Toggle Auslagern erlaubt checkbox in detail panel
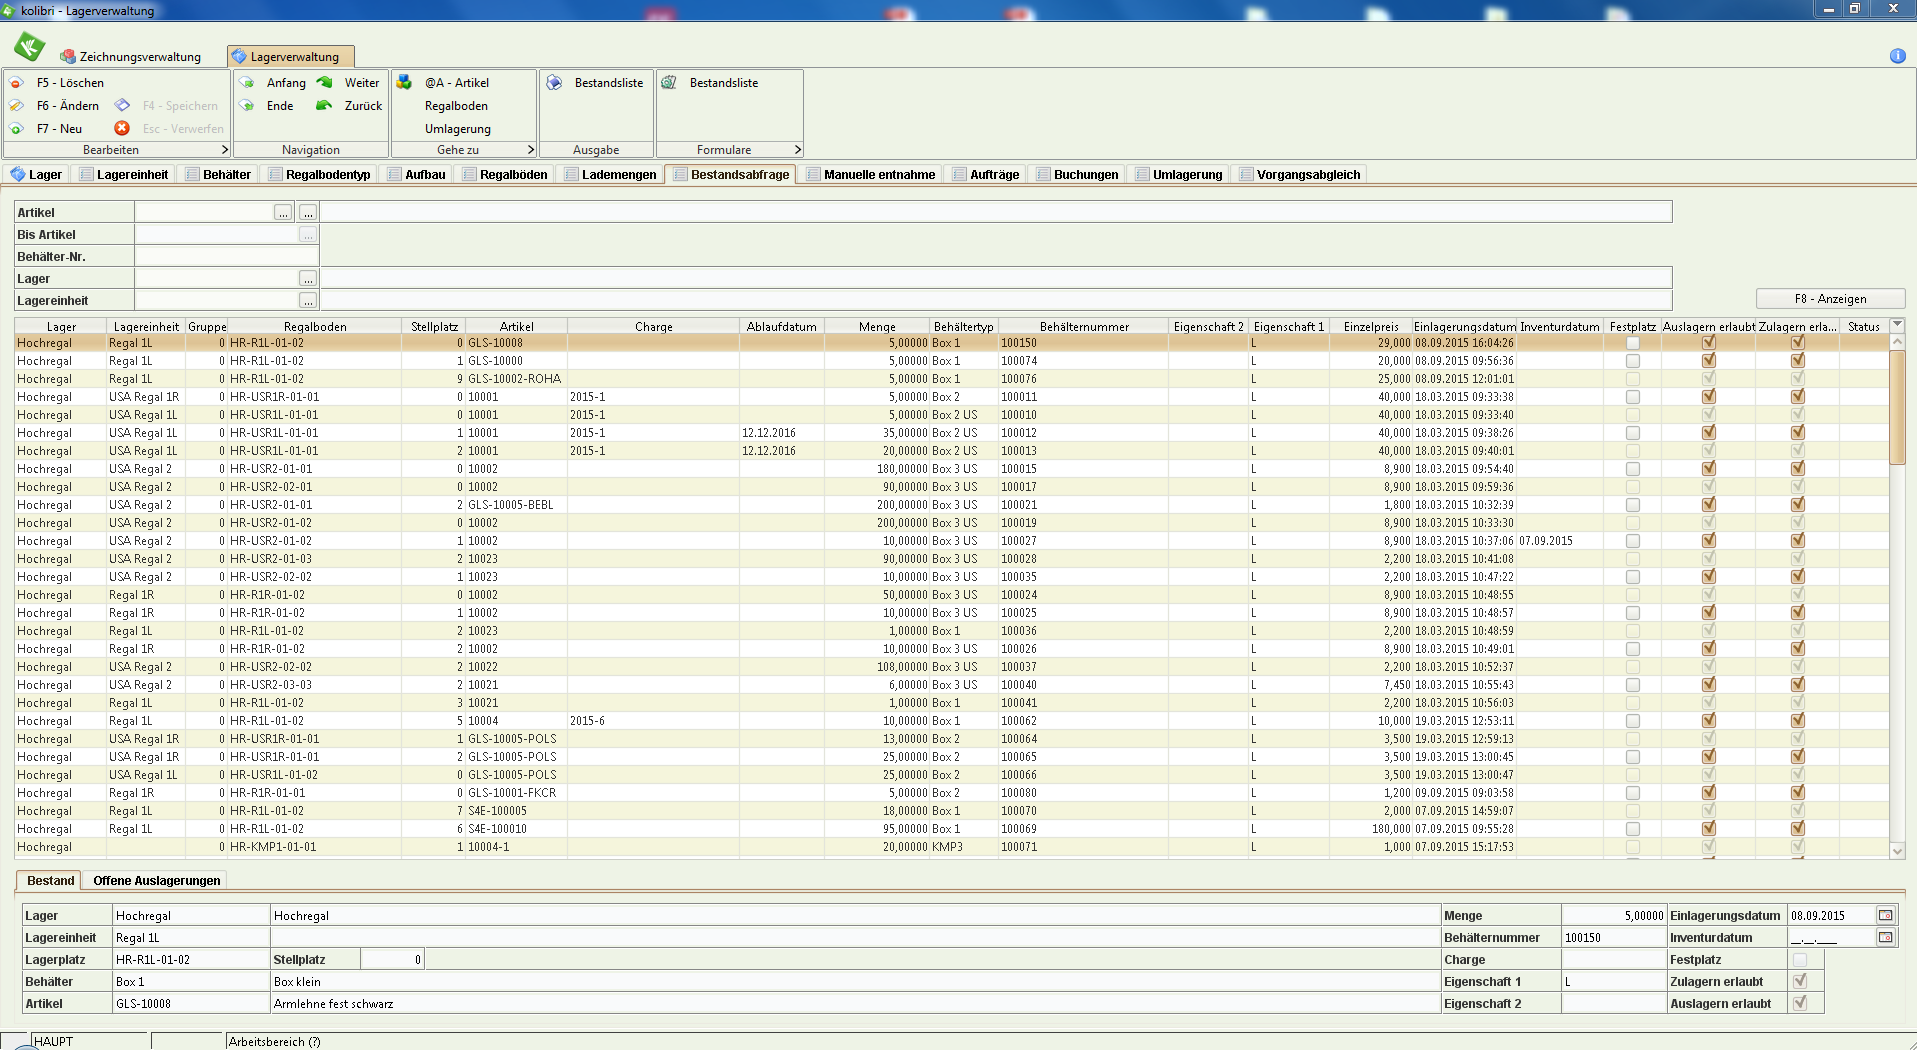Viewport: 1917px width, 1050px height. pyautogui.click(x=1800, y=1004)
